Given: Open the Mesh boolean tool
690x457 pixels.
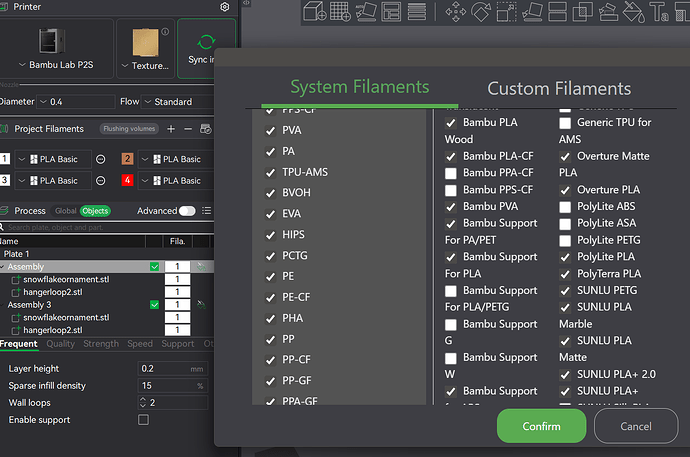Looking at the screenshot, I should click(x=583, y=11).
